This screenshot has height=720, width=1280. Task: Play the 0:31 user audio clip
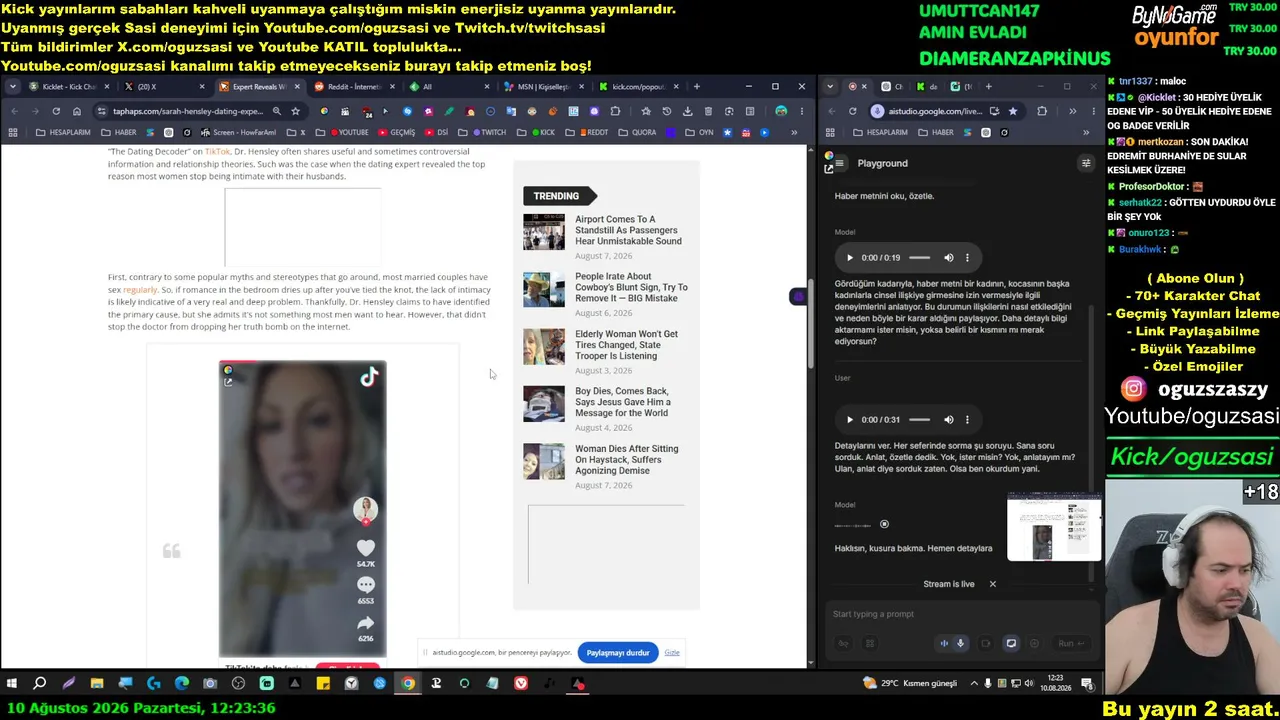pyautogui.click(x=850, y=420)
